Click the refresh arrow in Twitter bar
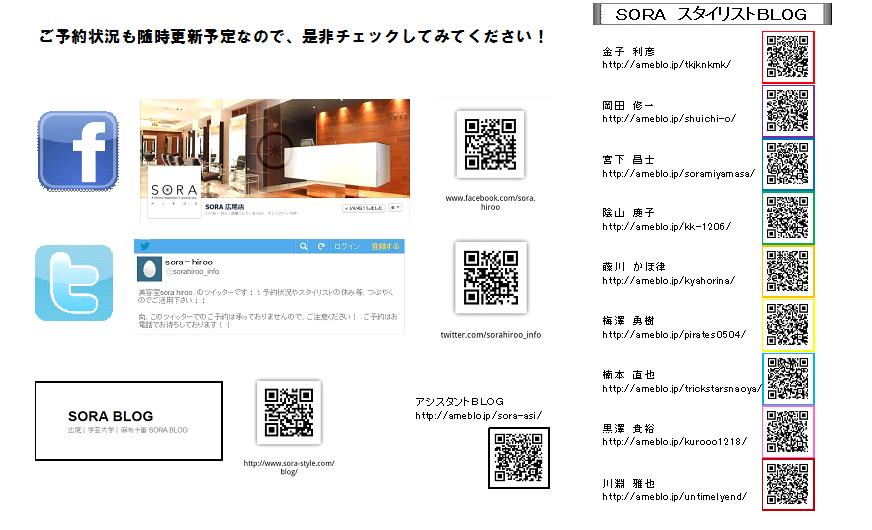The image size is (872, 530). click(x=321, y=246)
